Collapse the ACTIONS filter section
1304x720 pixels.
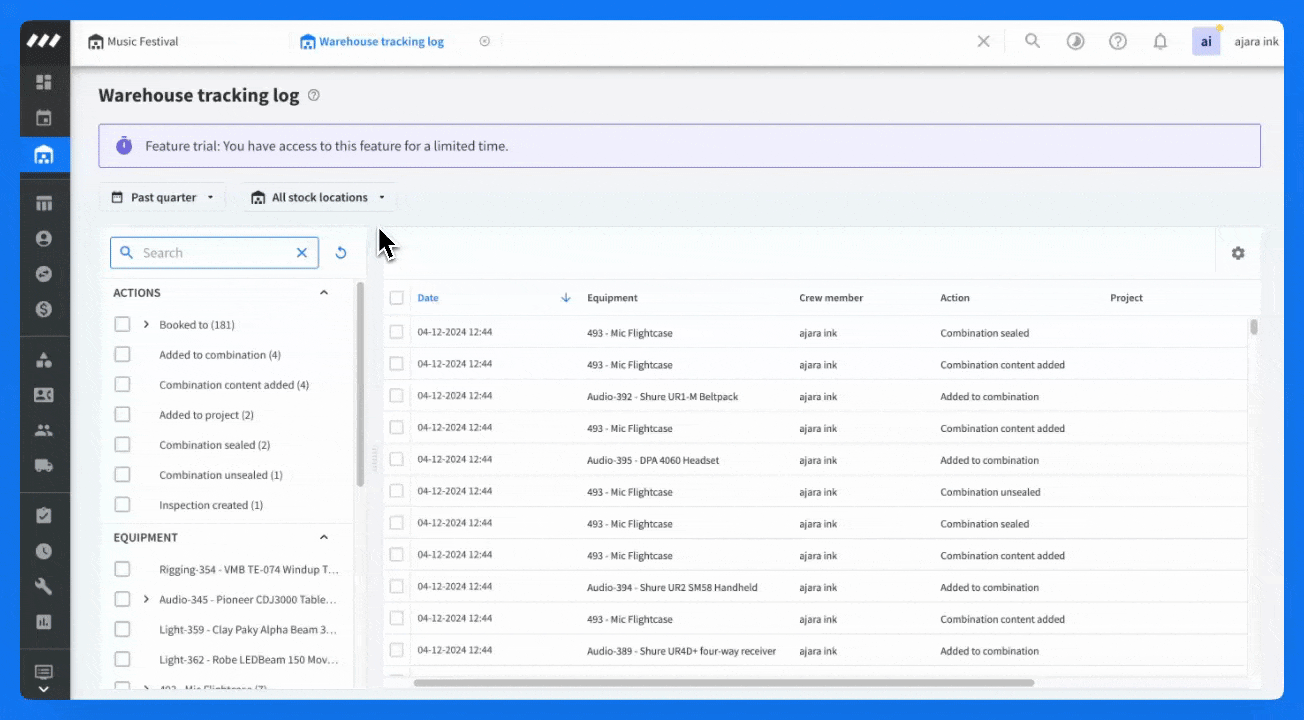point(323,293)
